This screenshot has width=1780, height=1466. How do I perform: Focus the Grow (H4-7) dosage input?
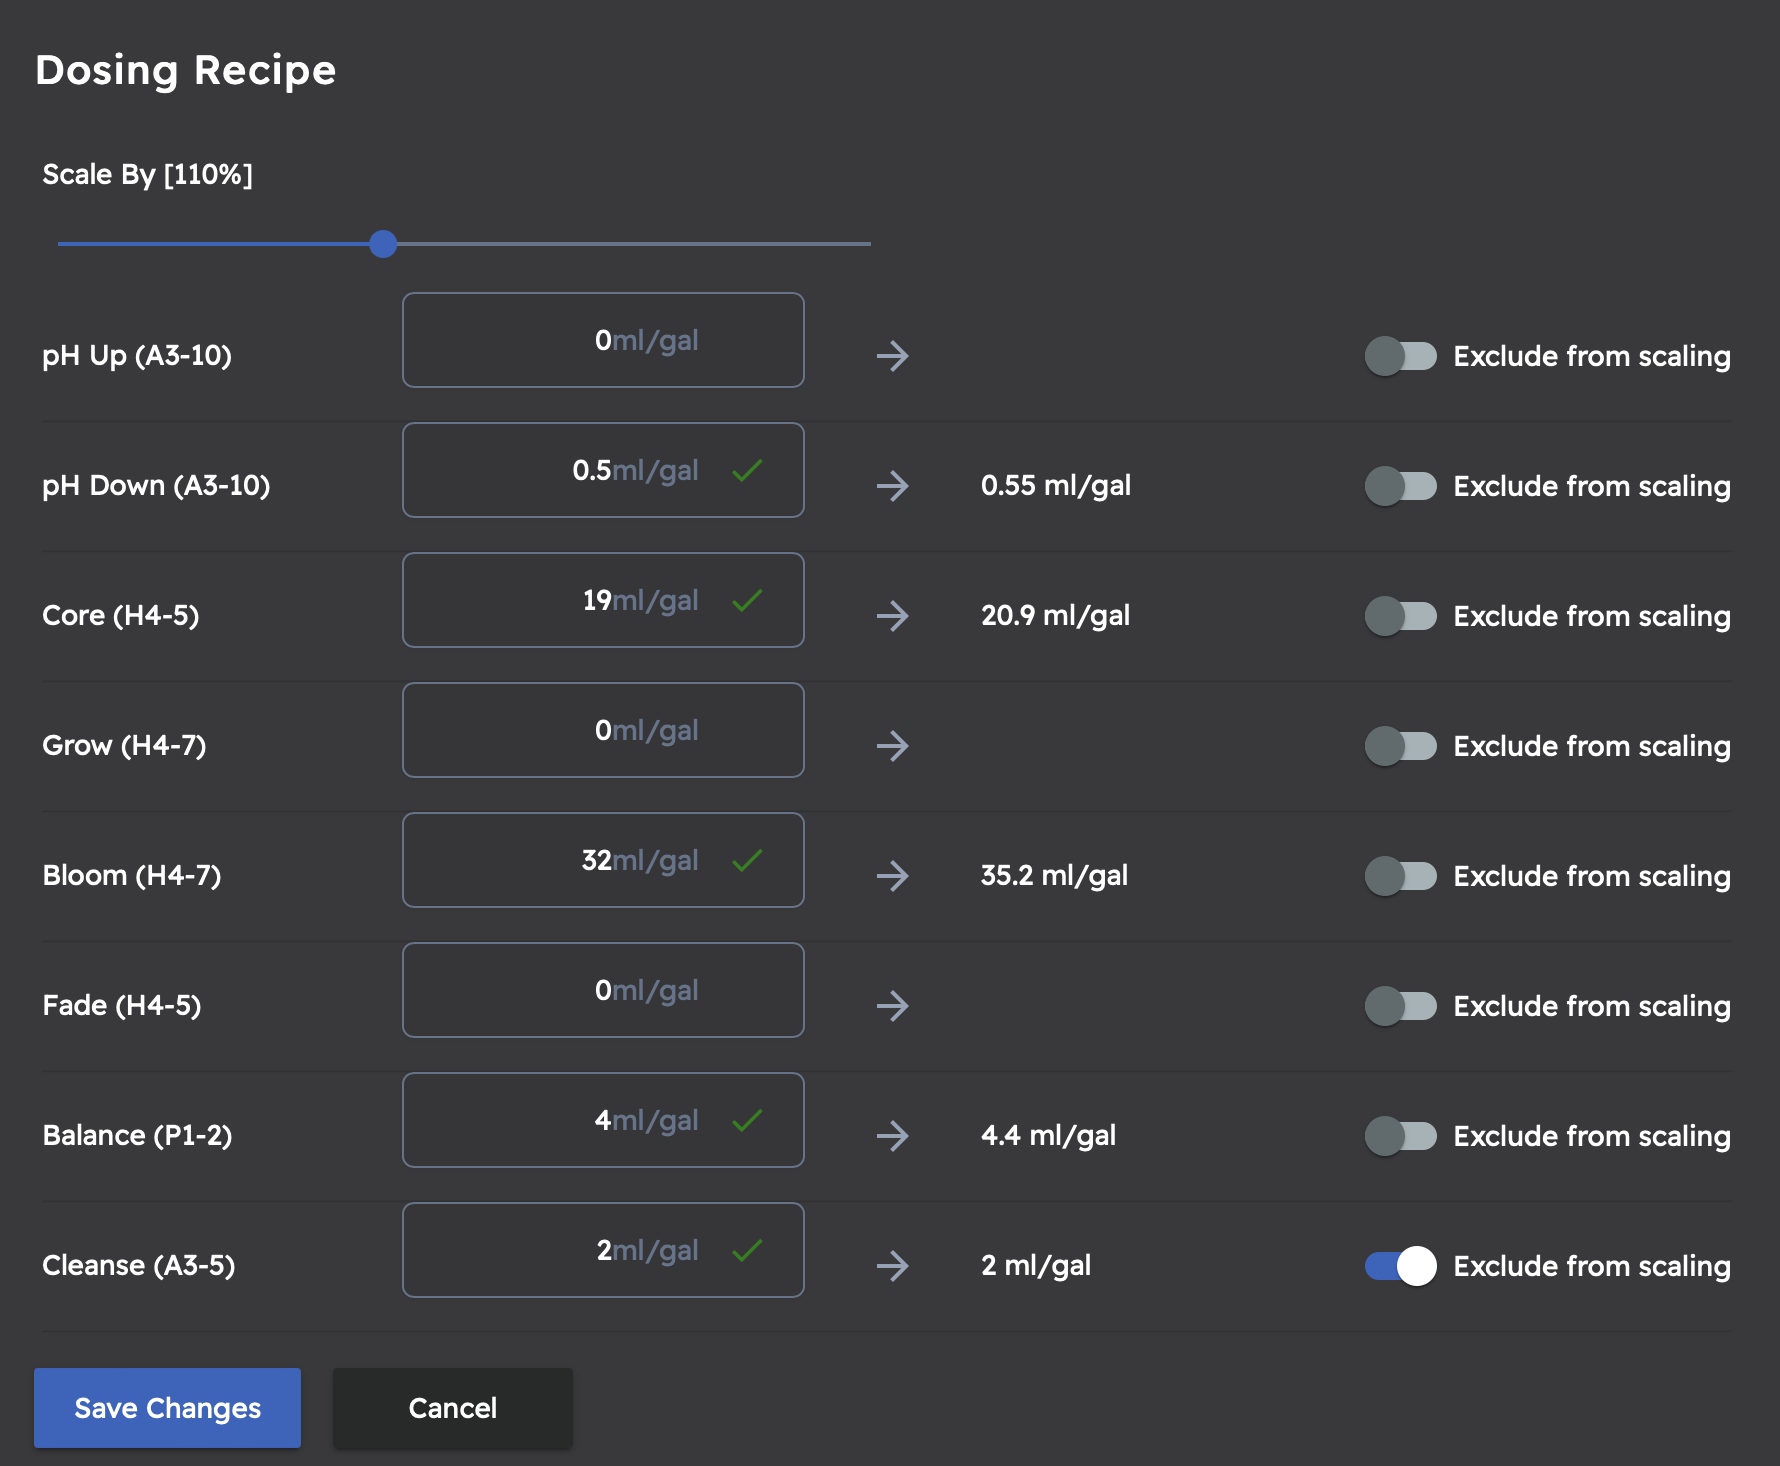point(603,730)
